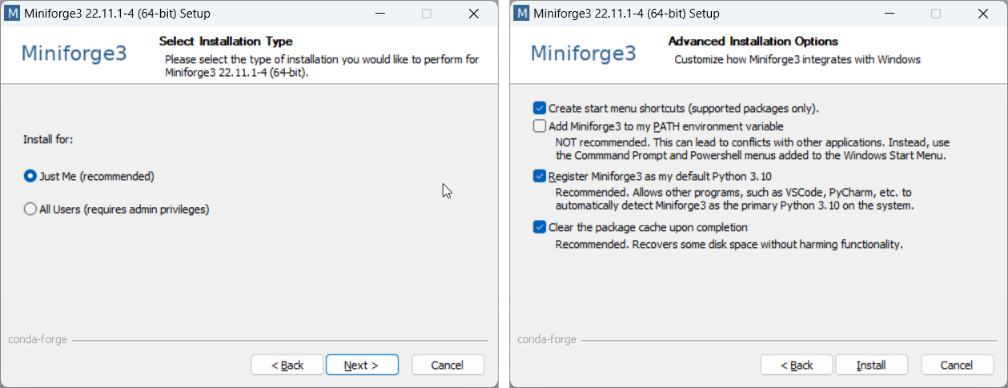Click the Miniforge3 icon in left window title bar

pos(12,13)
